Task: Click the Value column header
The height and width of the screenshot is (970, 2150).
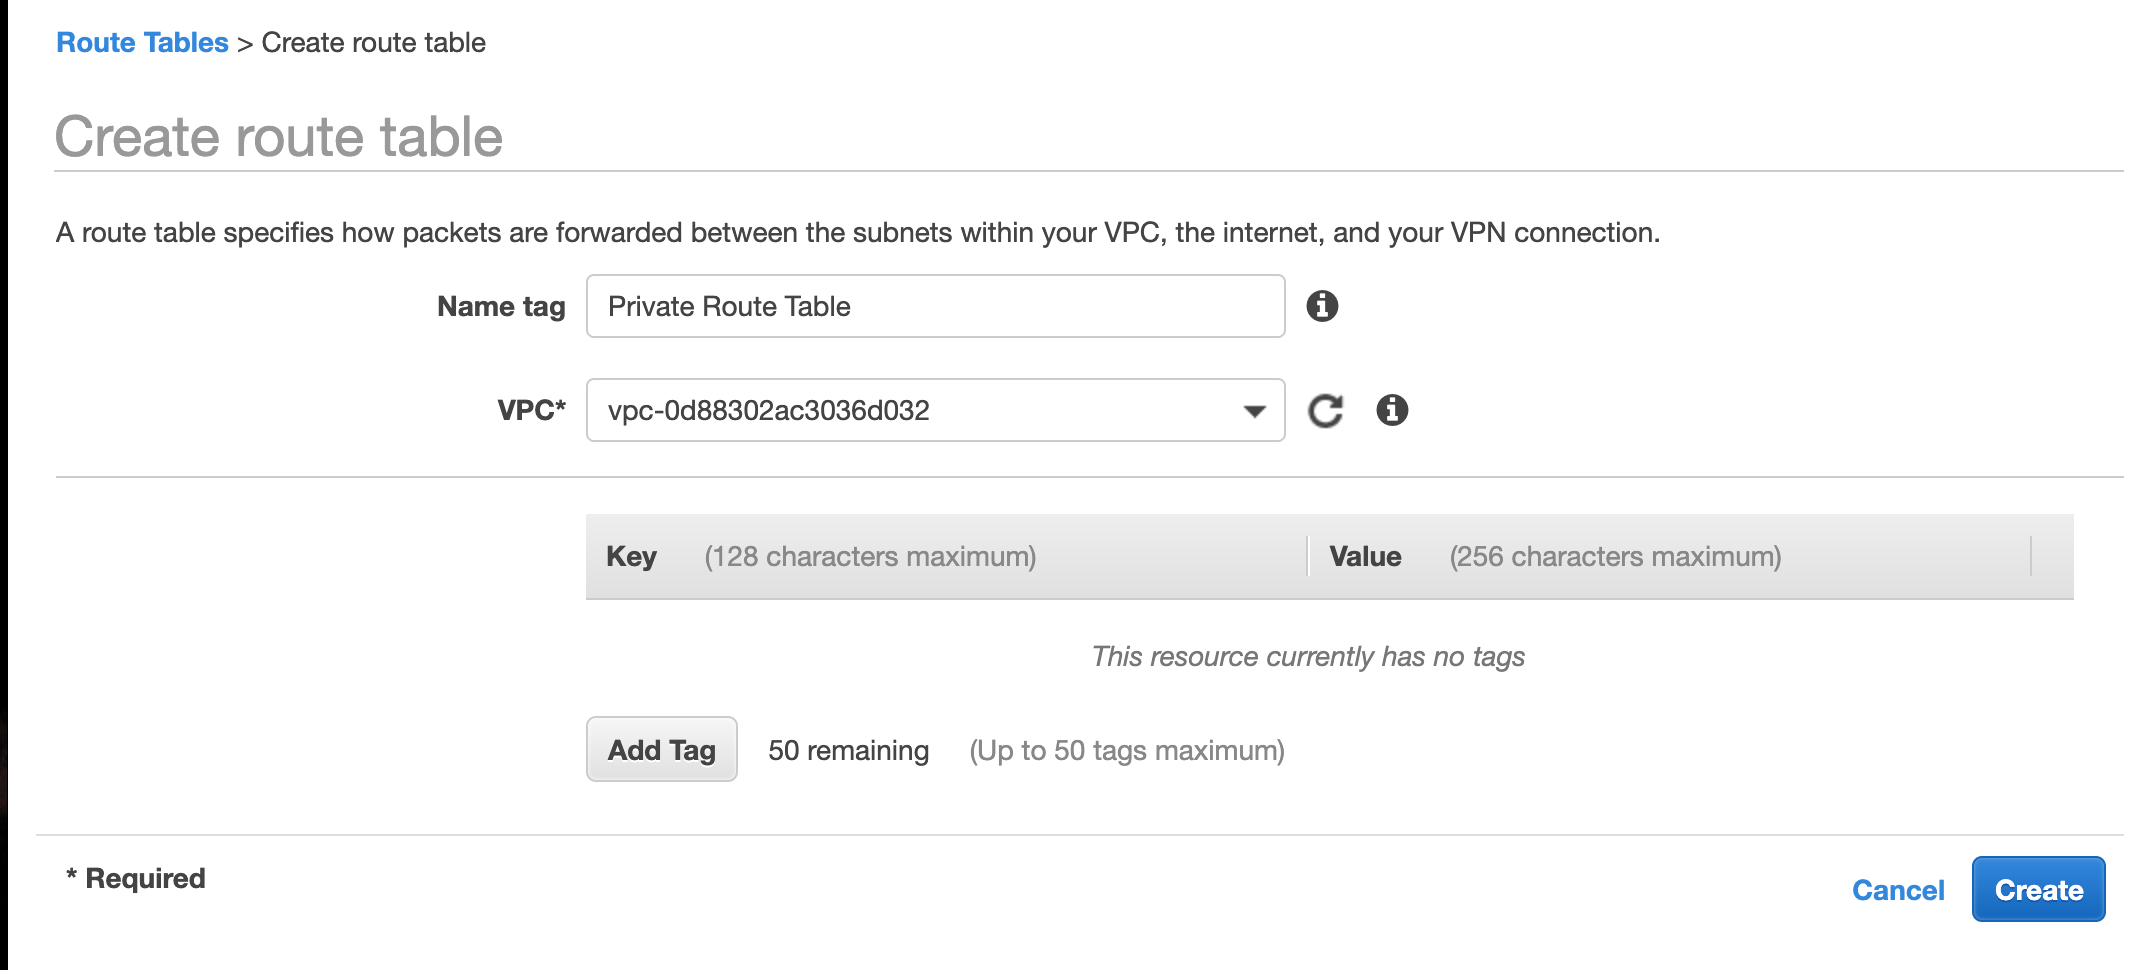Action: click(x=1365, y=557)
